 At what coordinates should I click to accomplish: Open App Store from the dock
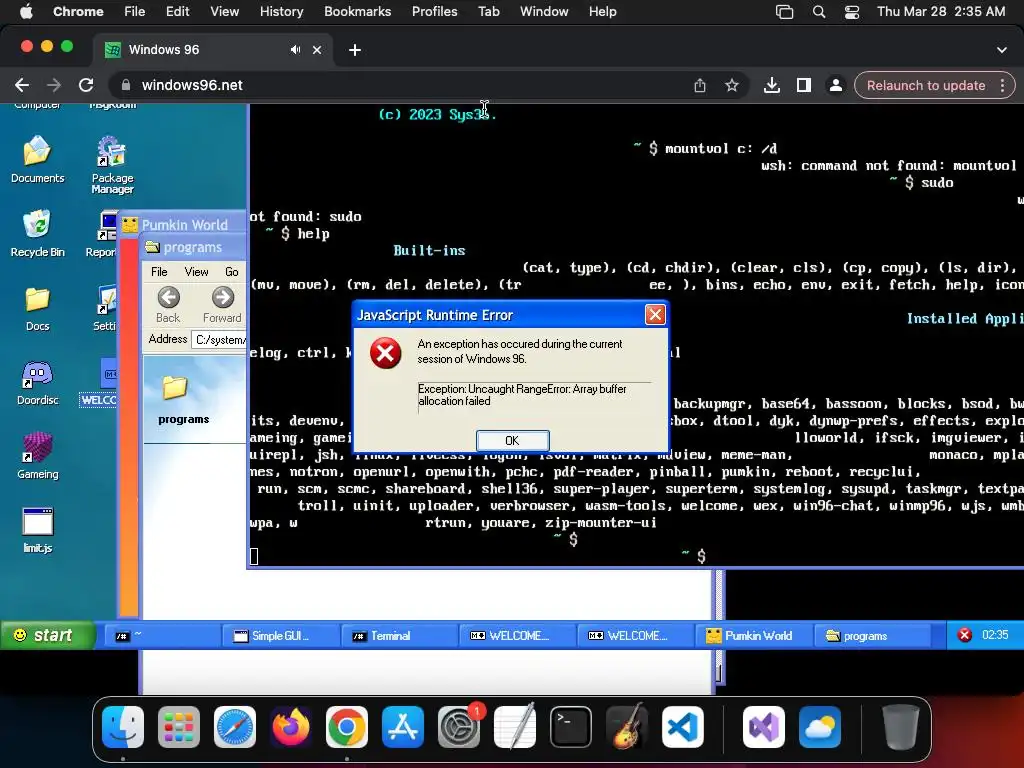click(x=402, y=727)
